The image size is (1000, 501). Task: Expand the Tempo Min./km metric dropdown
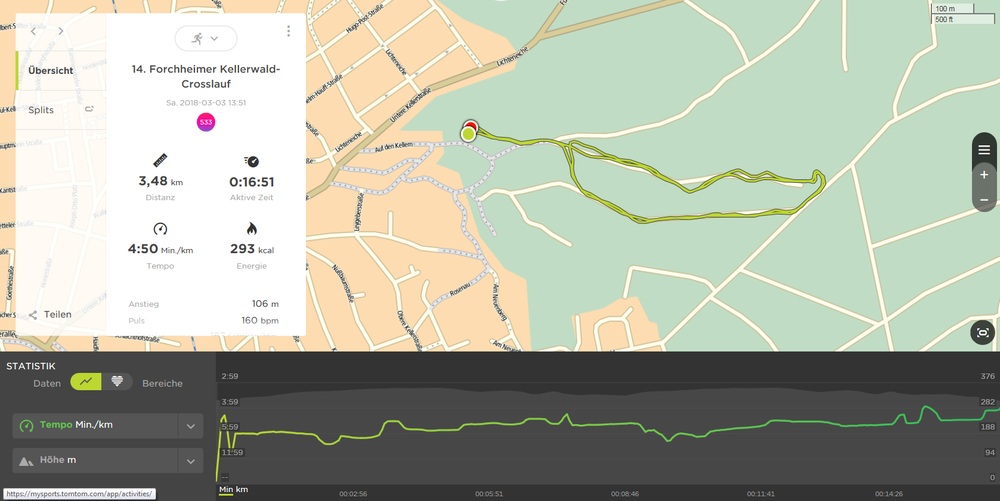pyautogui.click(x=190, y=426)
